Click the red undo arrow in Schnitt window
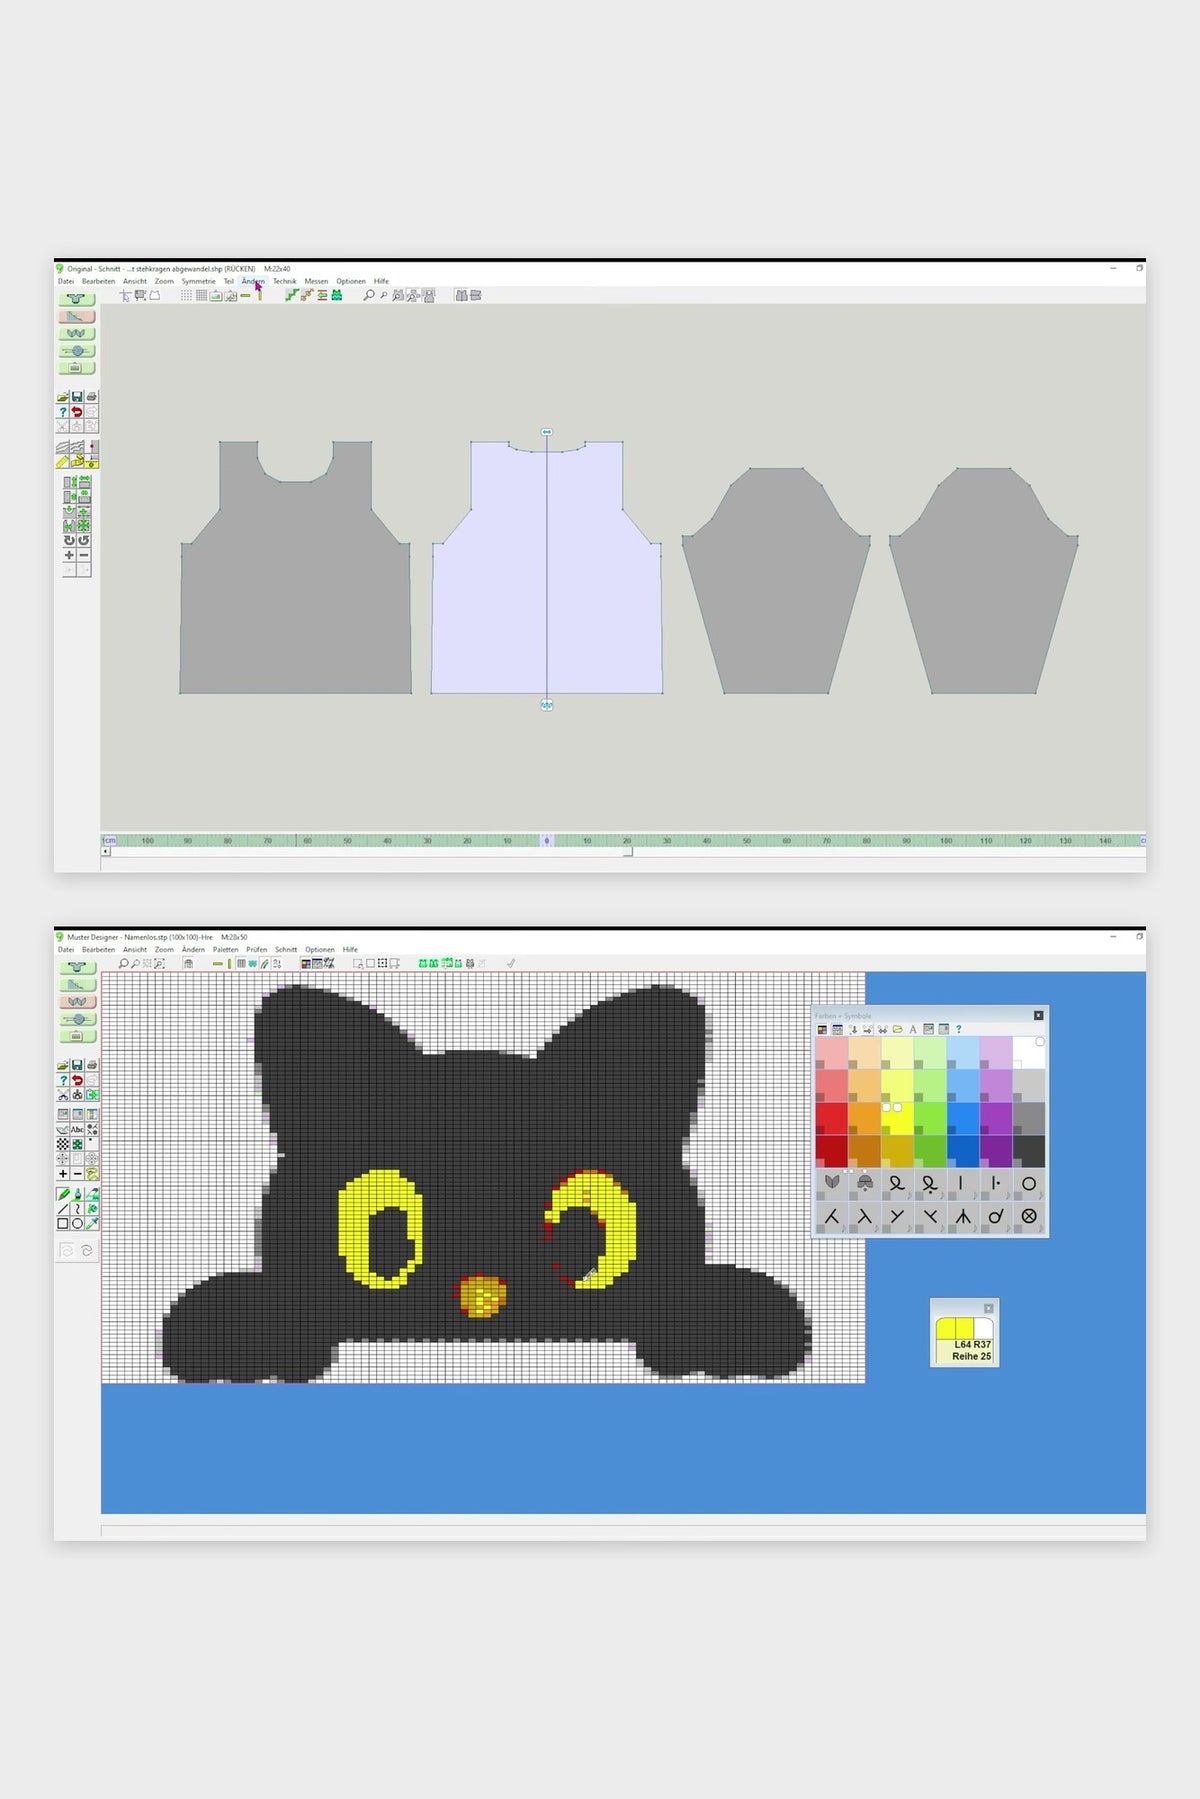Screen dimensions: 1200x1799 pyautogui.click(x=77, y=412)
